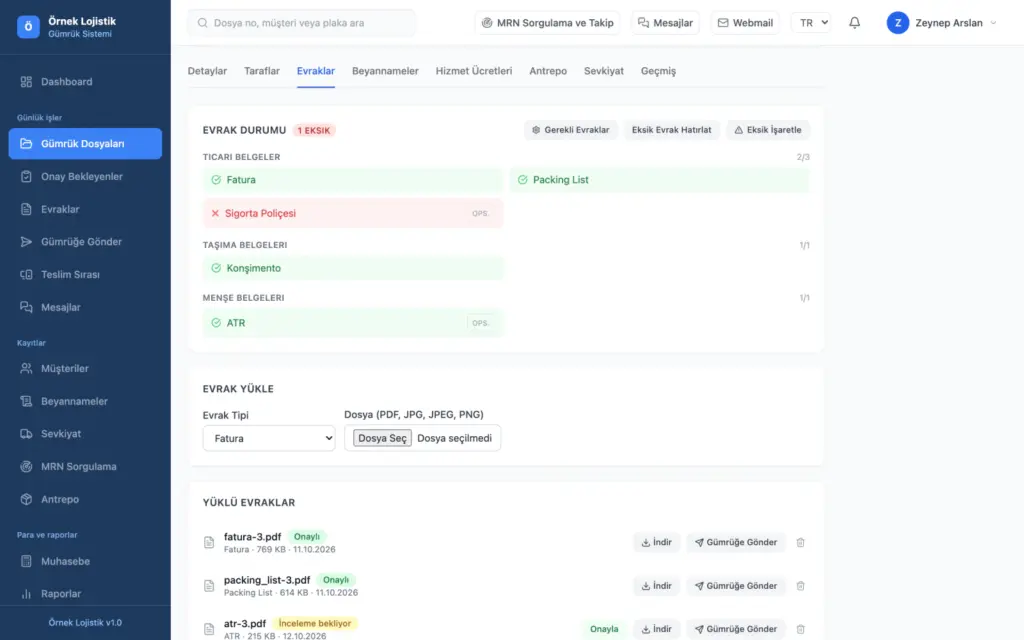Click the file icon beside fatura-3.pdf
The height and width of the screenshot is (640, 1024).
point(209,542)
